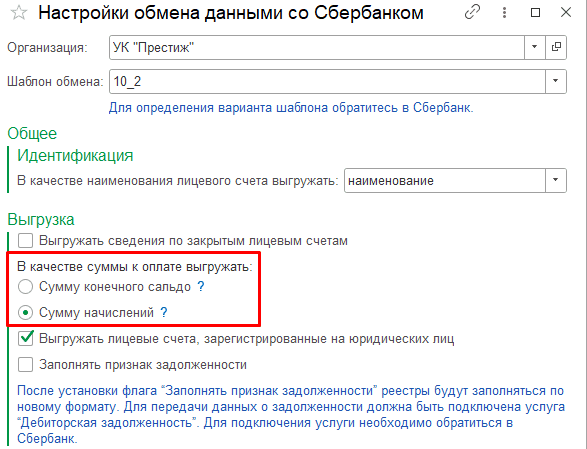Expand the Организация dropdown list
This screenshot has width=587, height=449.
(535, 47)
